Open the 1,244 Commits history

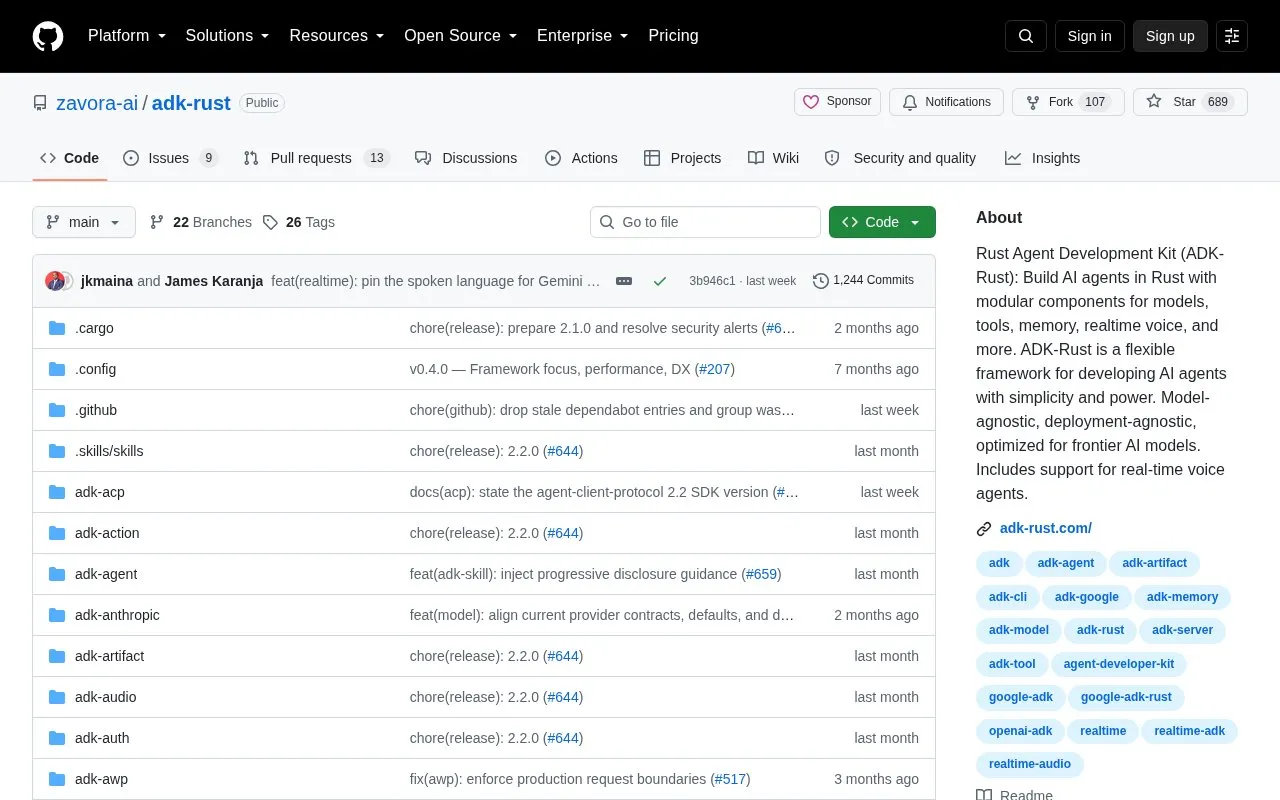[x=864, y=280]
